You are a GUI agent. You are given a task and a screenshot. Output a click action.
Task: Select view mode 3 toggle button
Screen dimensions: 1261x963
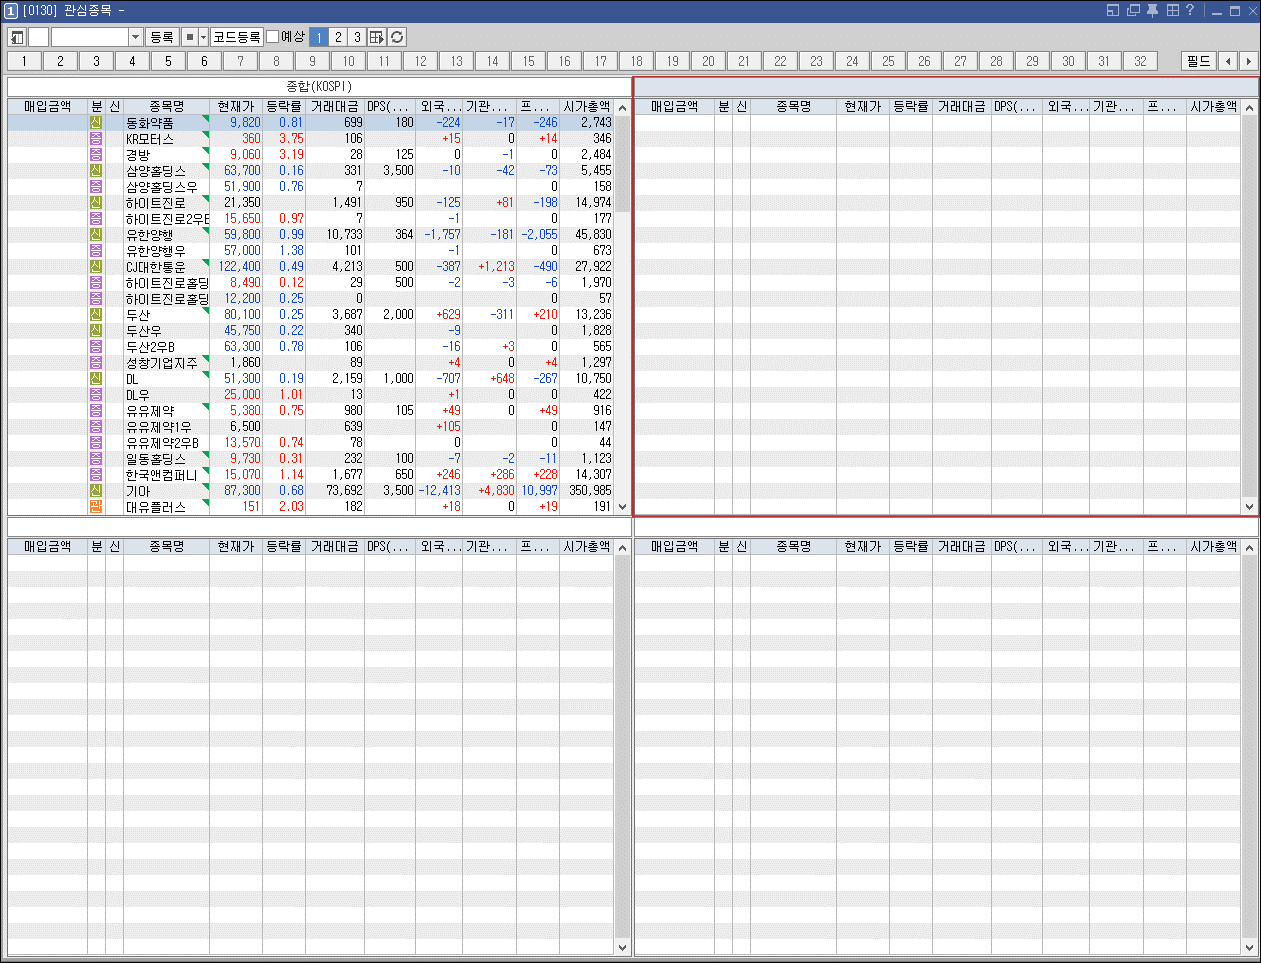[x=357, y=37]
